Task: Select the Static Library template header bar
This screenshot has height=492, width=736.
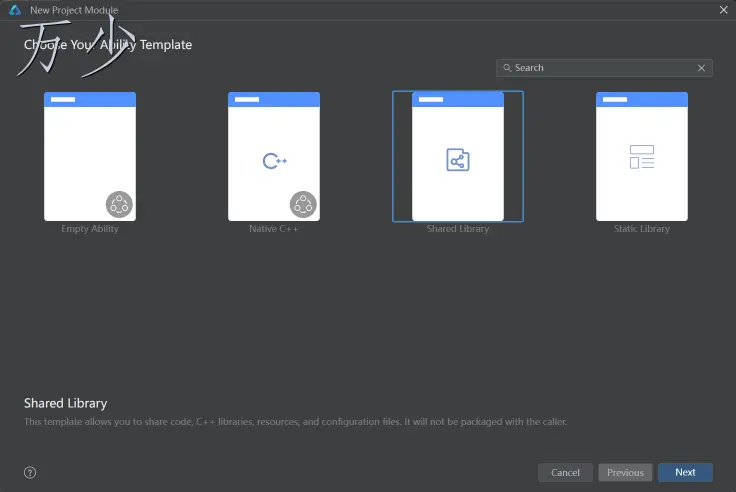Action: point(642,100)
